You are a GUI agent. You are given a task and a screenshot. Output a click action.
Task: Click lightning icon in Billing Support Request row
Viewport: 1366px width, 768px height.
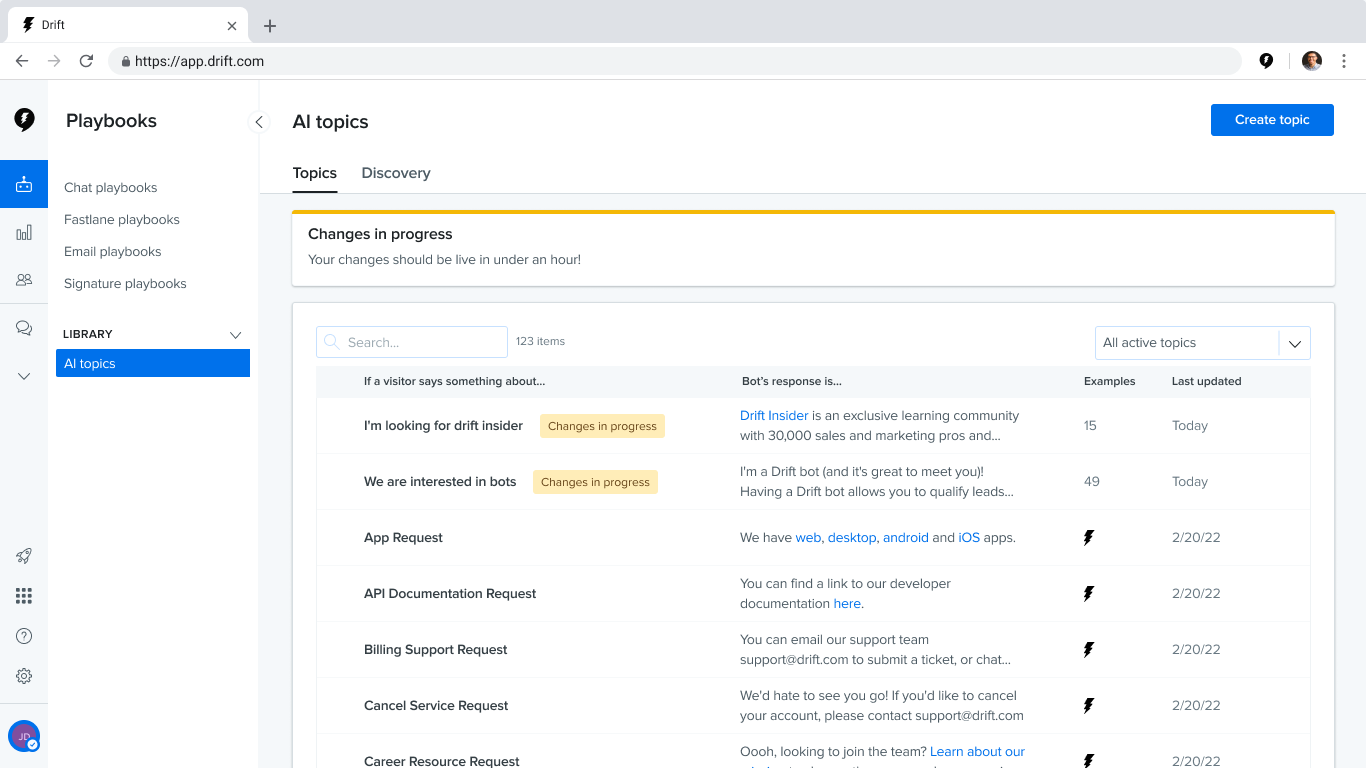coord(1089,650)
